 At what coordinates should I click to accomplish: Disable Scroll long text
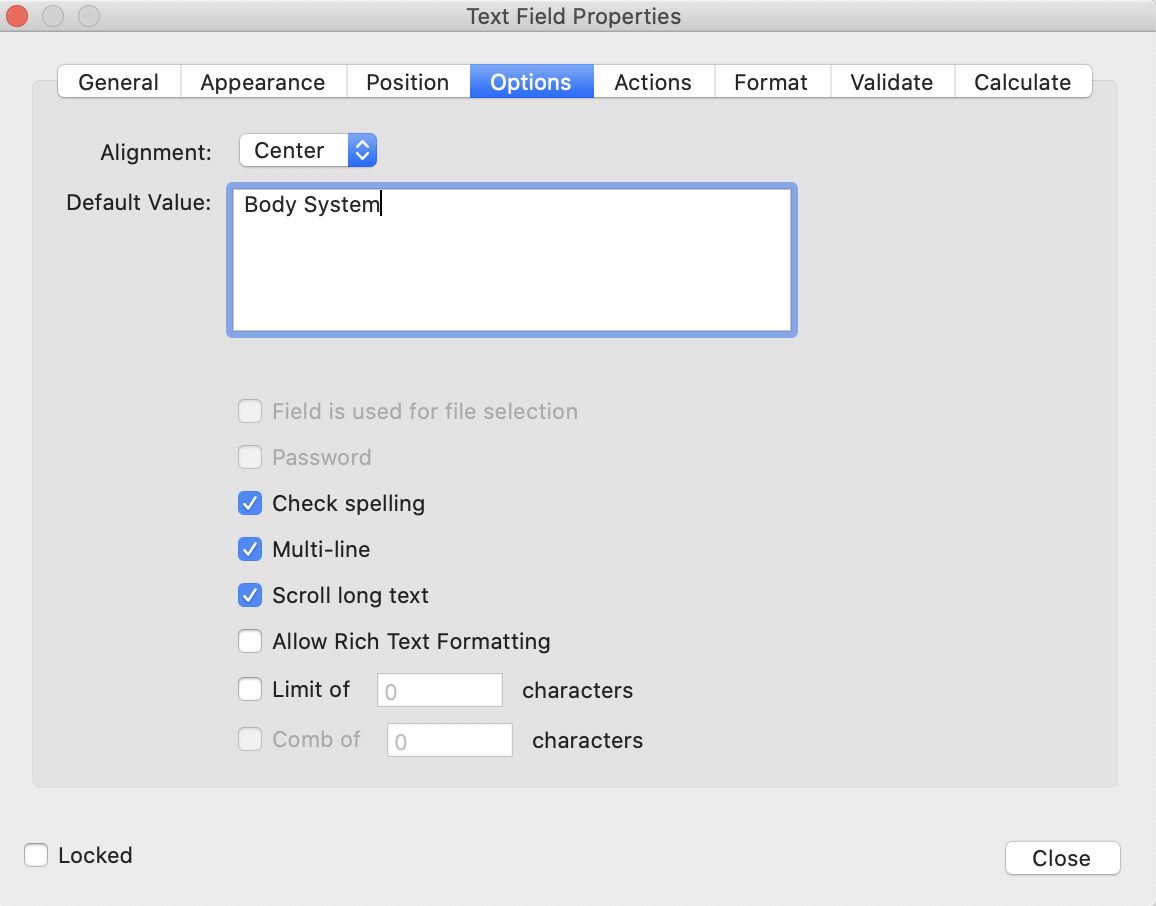pos(249,595)
